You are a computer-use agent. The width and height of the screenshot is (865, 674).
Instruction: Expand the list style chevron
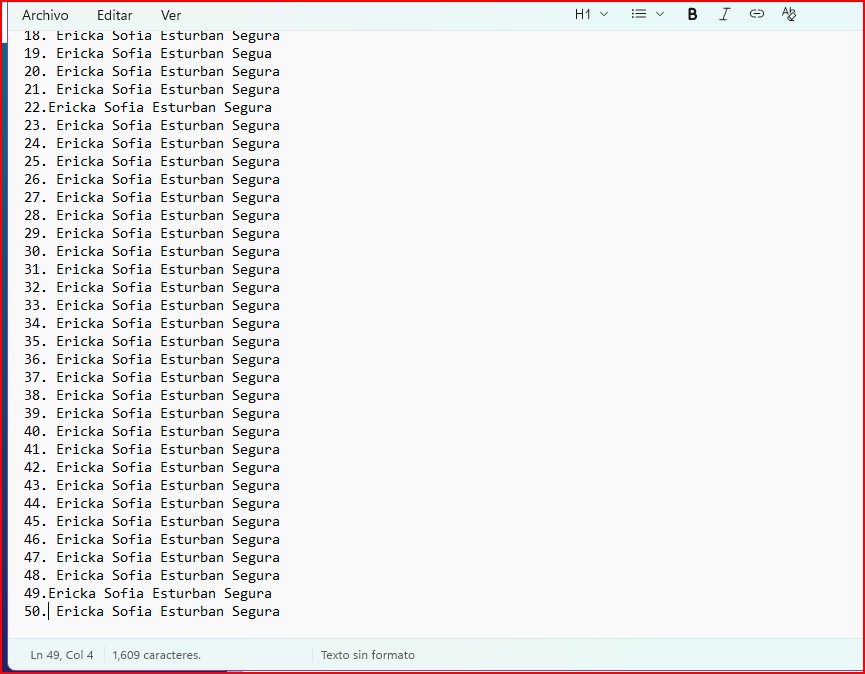(x=660, y=14)
